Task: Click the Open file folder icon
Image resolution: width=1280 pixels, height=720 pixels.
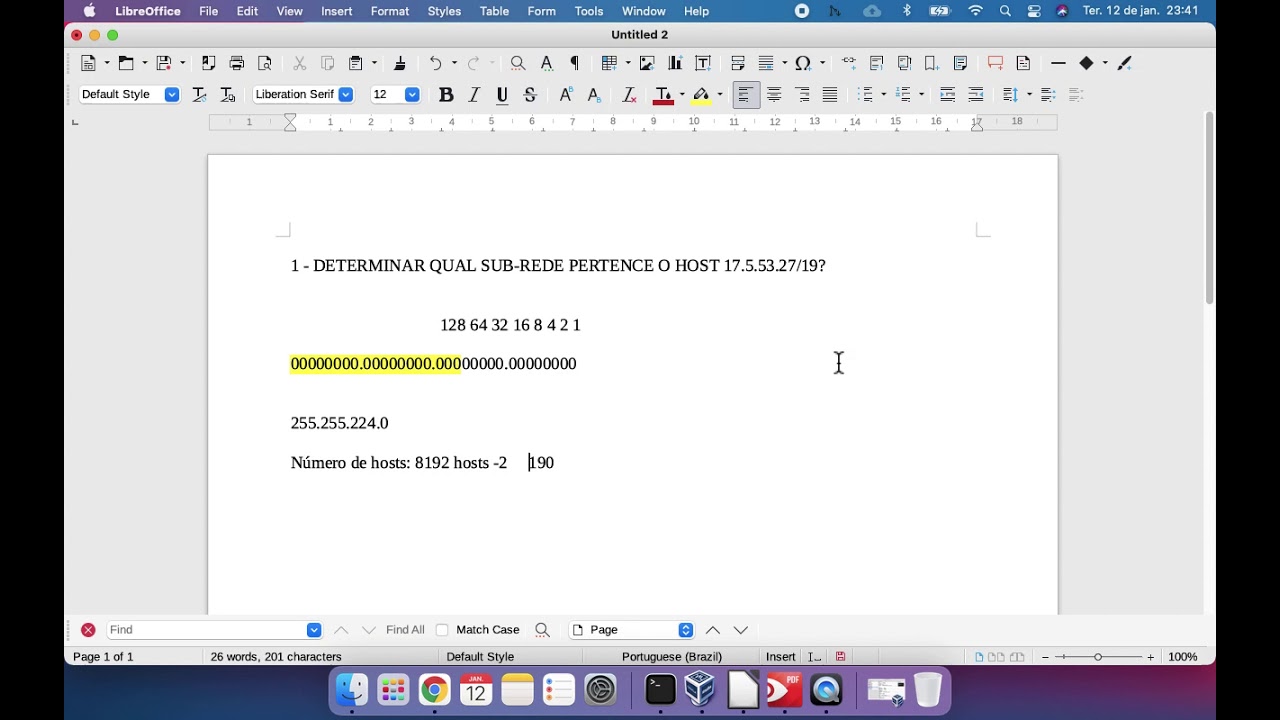Action: point(126,63)
